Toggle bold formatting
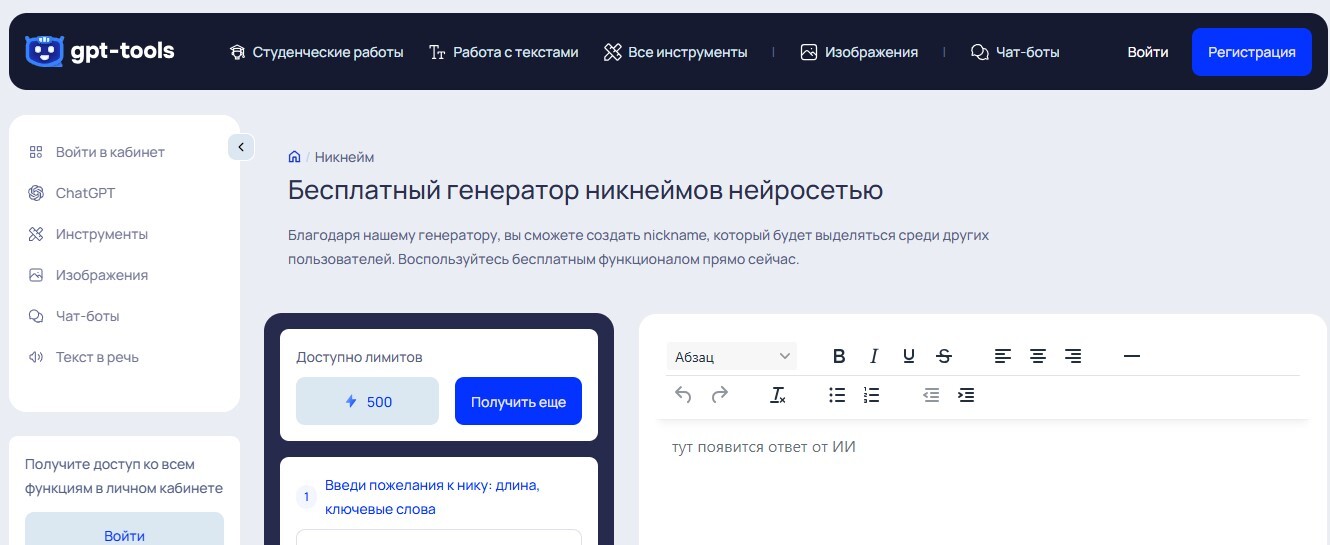 click(x=839, y=356)
